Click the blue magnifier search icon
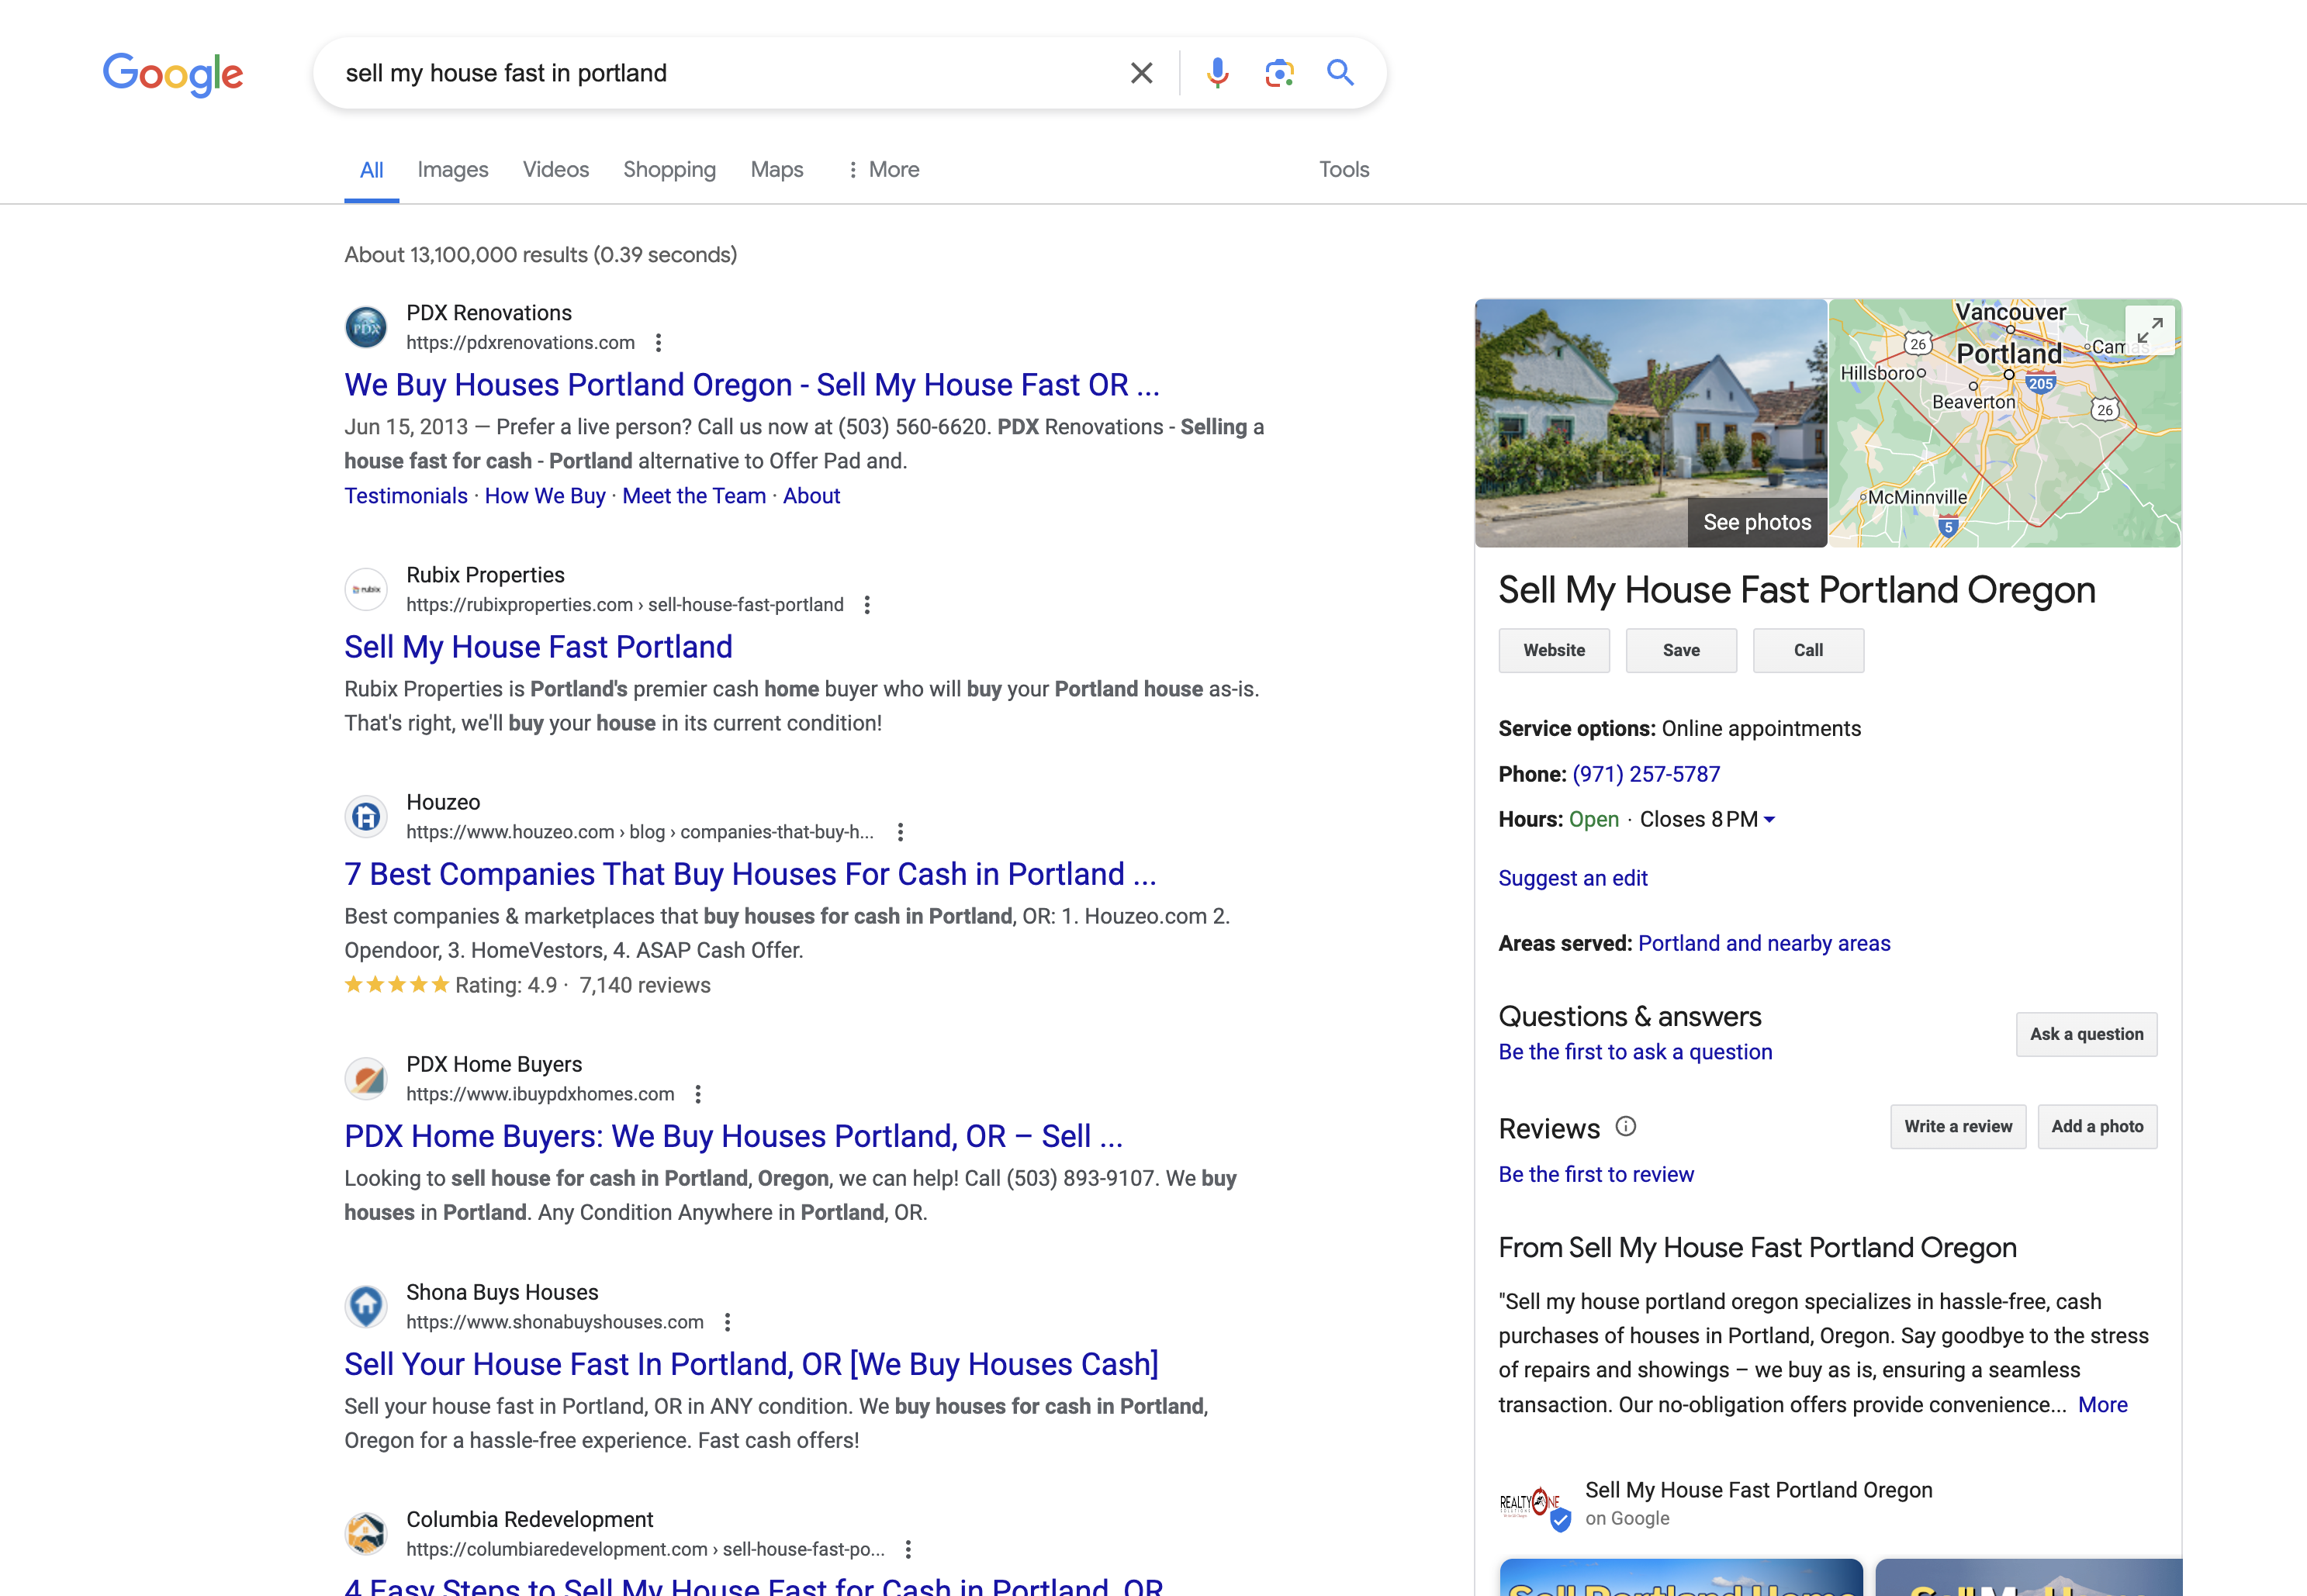2307x1596 pixels. pyautogui.click(x=1340, y=73)
